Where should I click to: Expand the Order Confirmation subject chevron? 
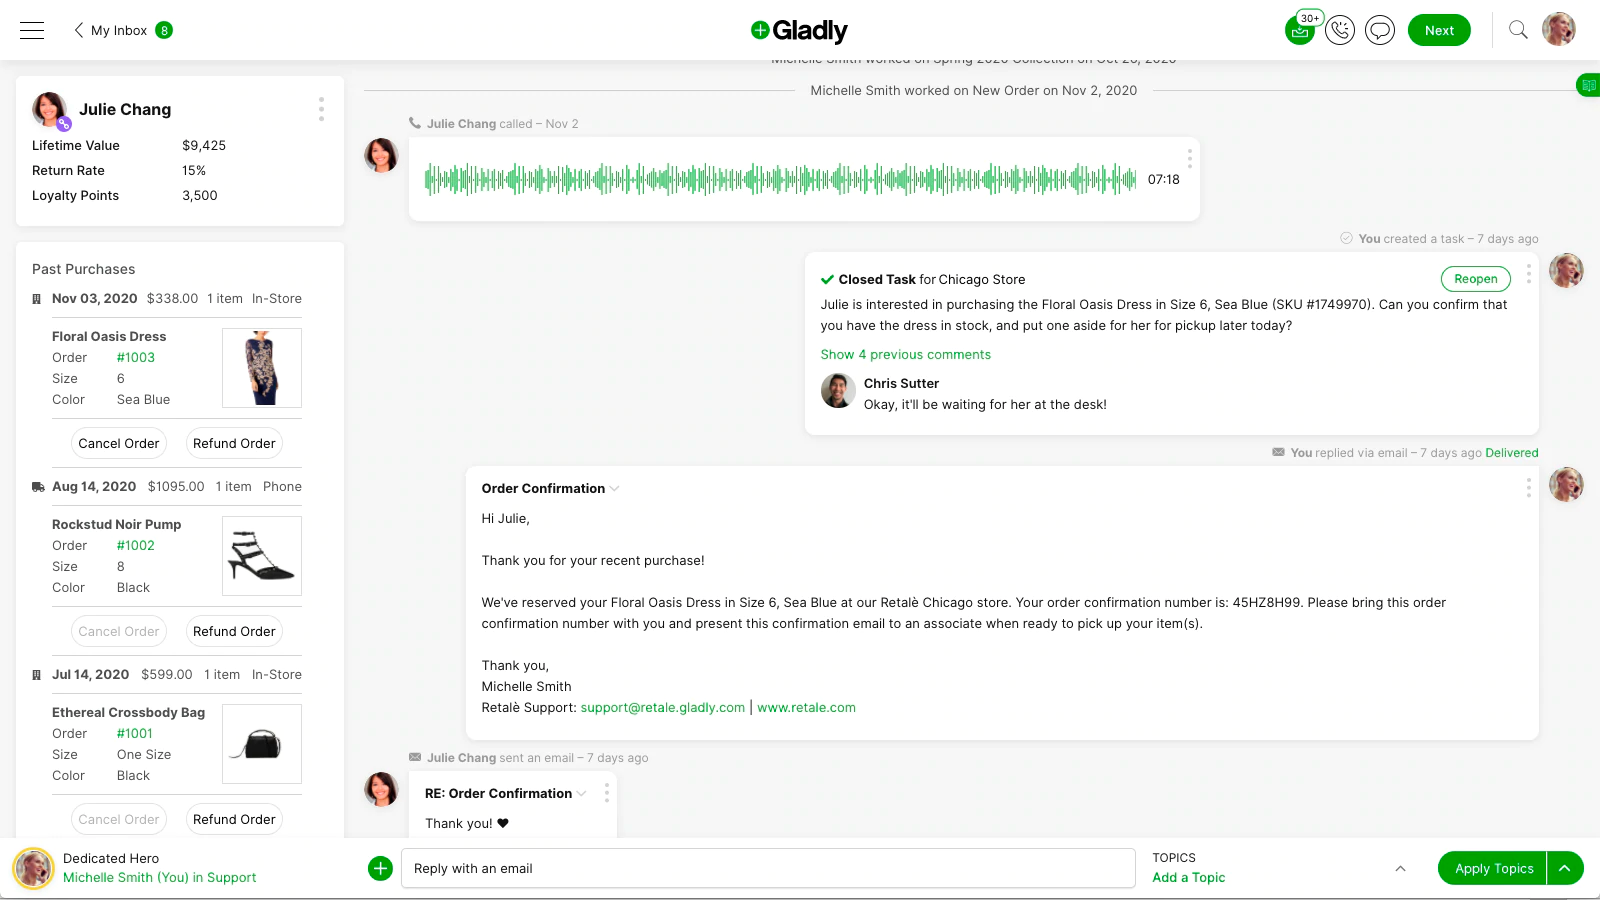(x=615, y=489)
